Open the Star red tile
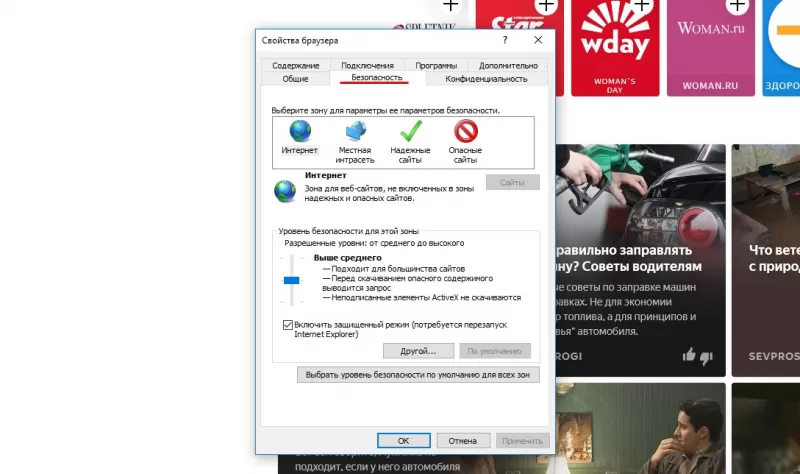 click(x=519, y=48)
